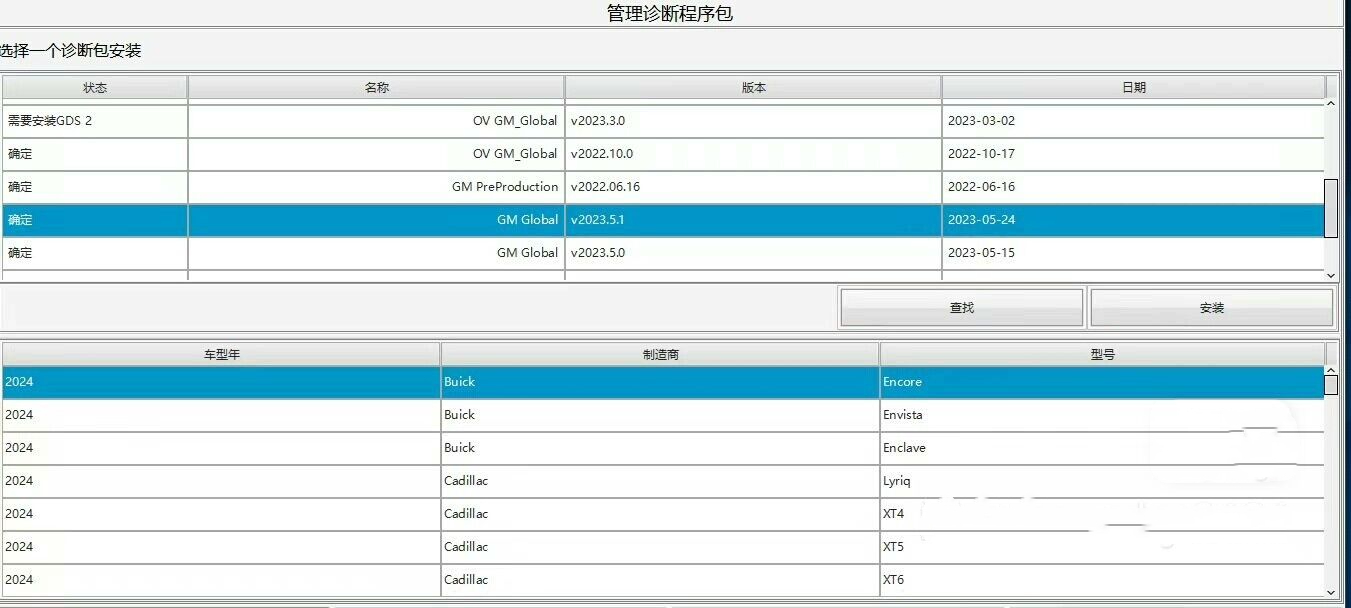Select OV GM_Global v2022.10.0 package row
Viewport: 1351px width, 608px height.
pyautogui.click(x=663, y=154)
